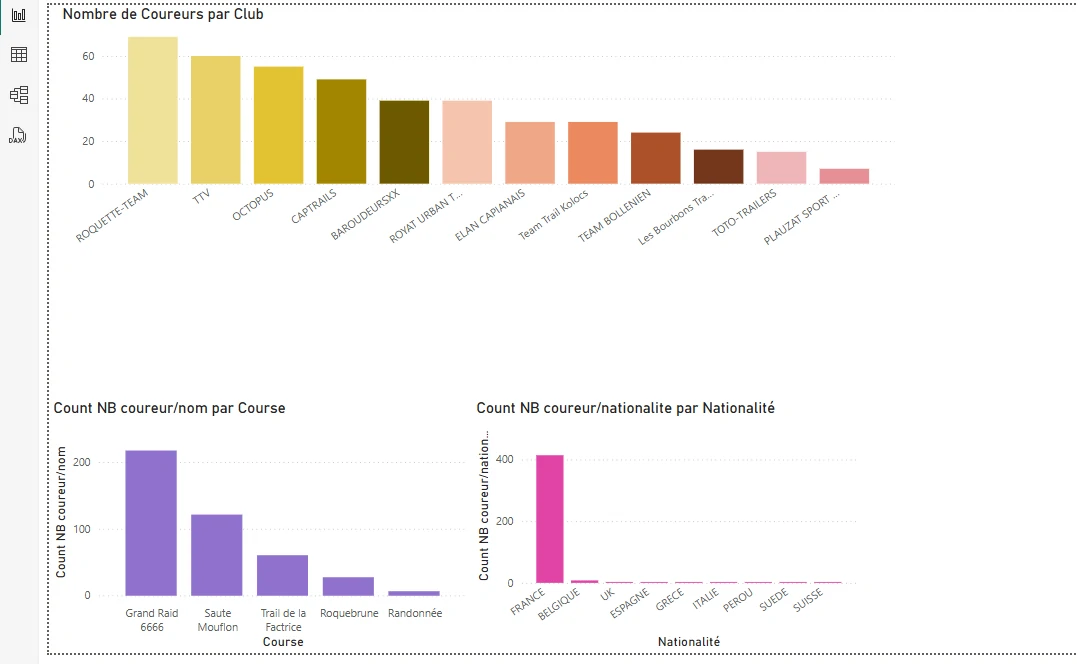Click the CAPTRAILS bar
This screenshot has width=1077, height=664.
click(x=342, y=132)
